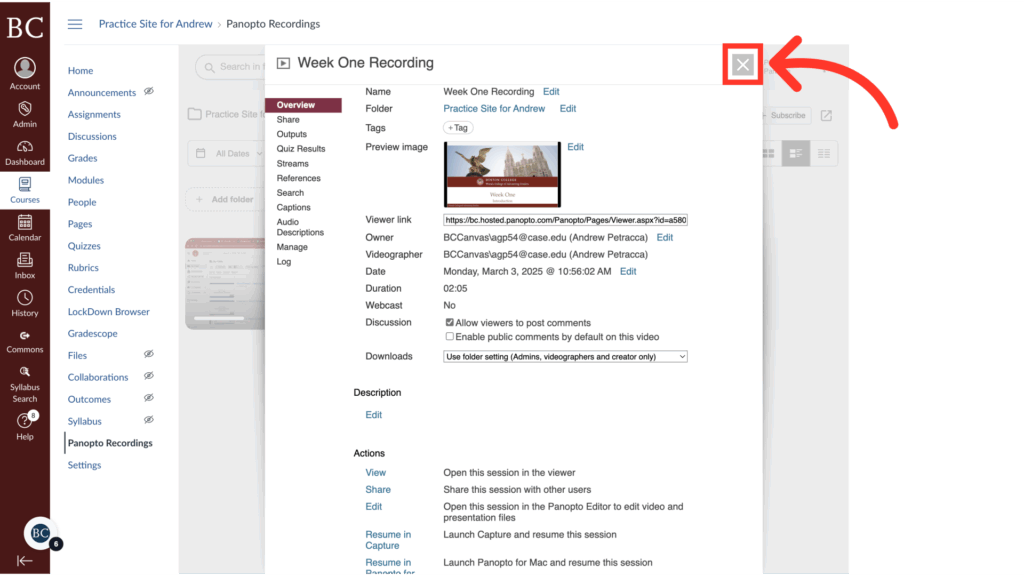Open the Downloads folder setting dropdown
The height and width of the screenshot is (576, 1024).
(565, 356)
